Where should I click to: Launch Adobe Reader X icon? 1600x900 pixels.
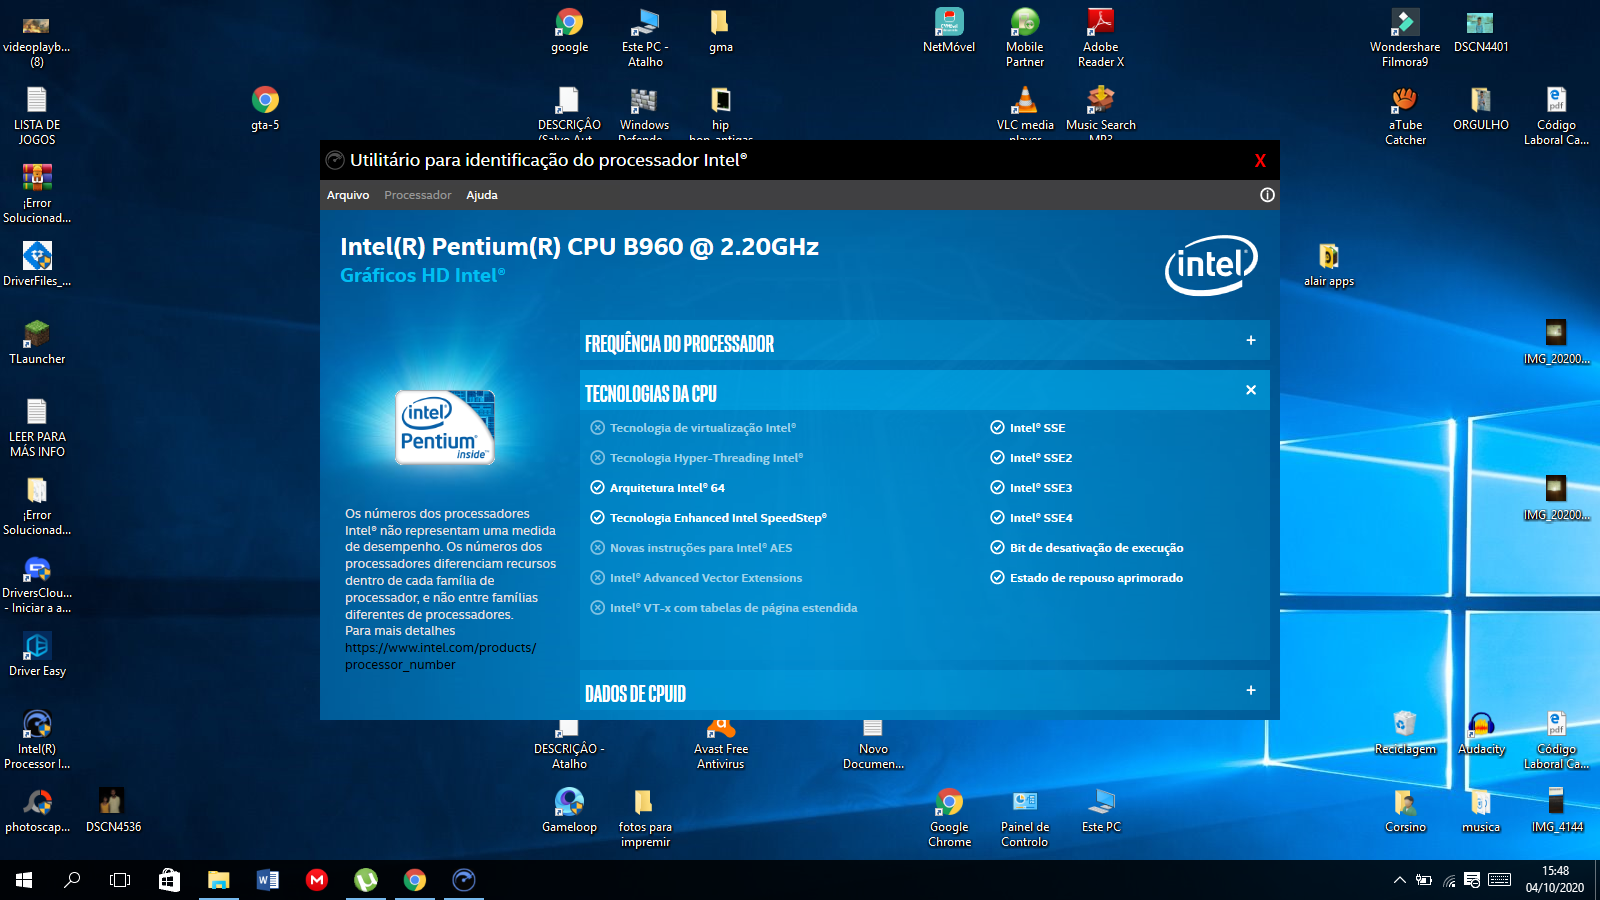[x=1100, y=38]
